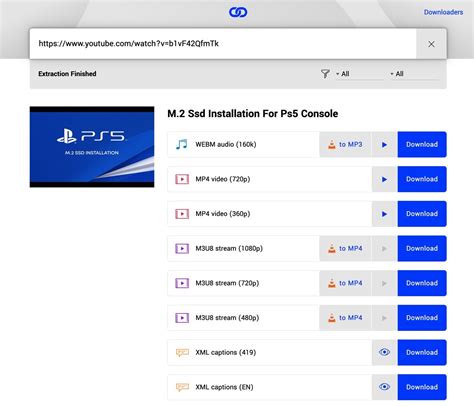
Task: Click the video icon for M3U8 stream (480p)
Action: [x=182, y=318]
